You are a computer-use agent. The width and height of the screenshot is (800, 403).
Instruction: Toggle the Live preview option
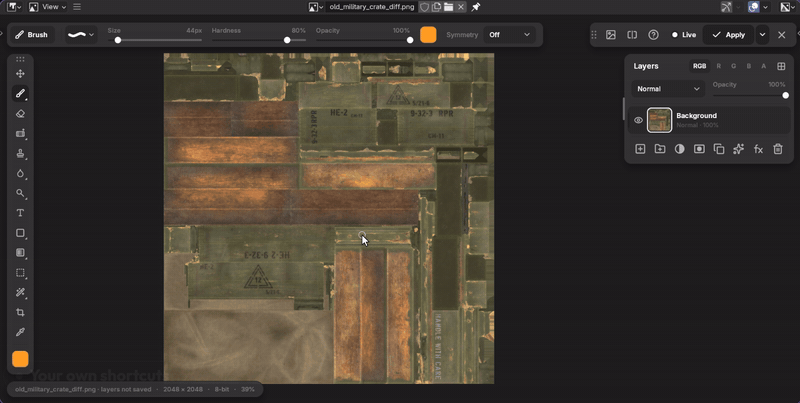(x=684, y=35)
